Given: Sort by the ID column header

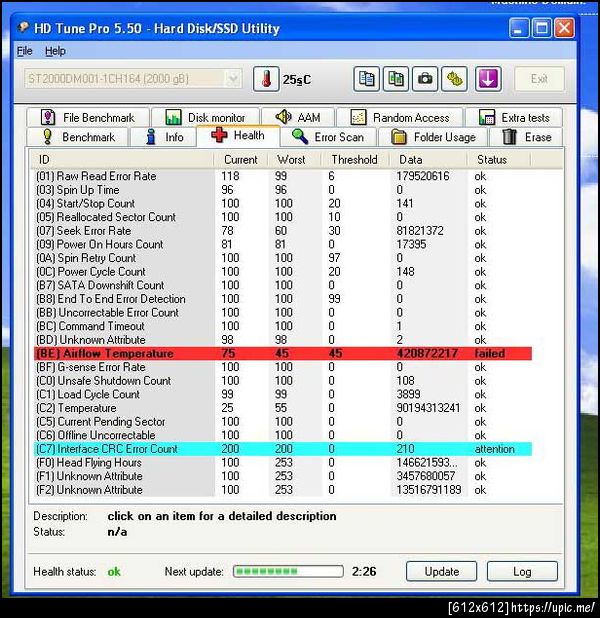Looking at the screenshot, I should pyautogui.click(x=122, y=160).
